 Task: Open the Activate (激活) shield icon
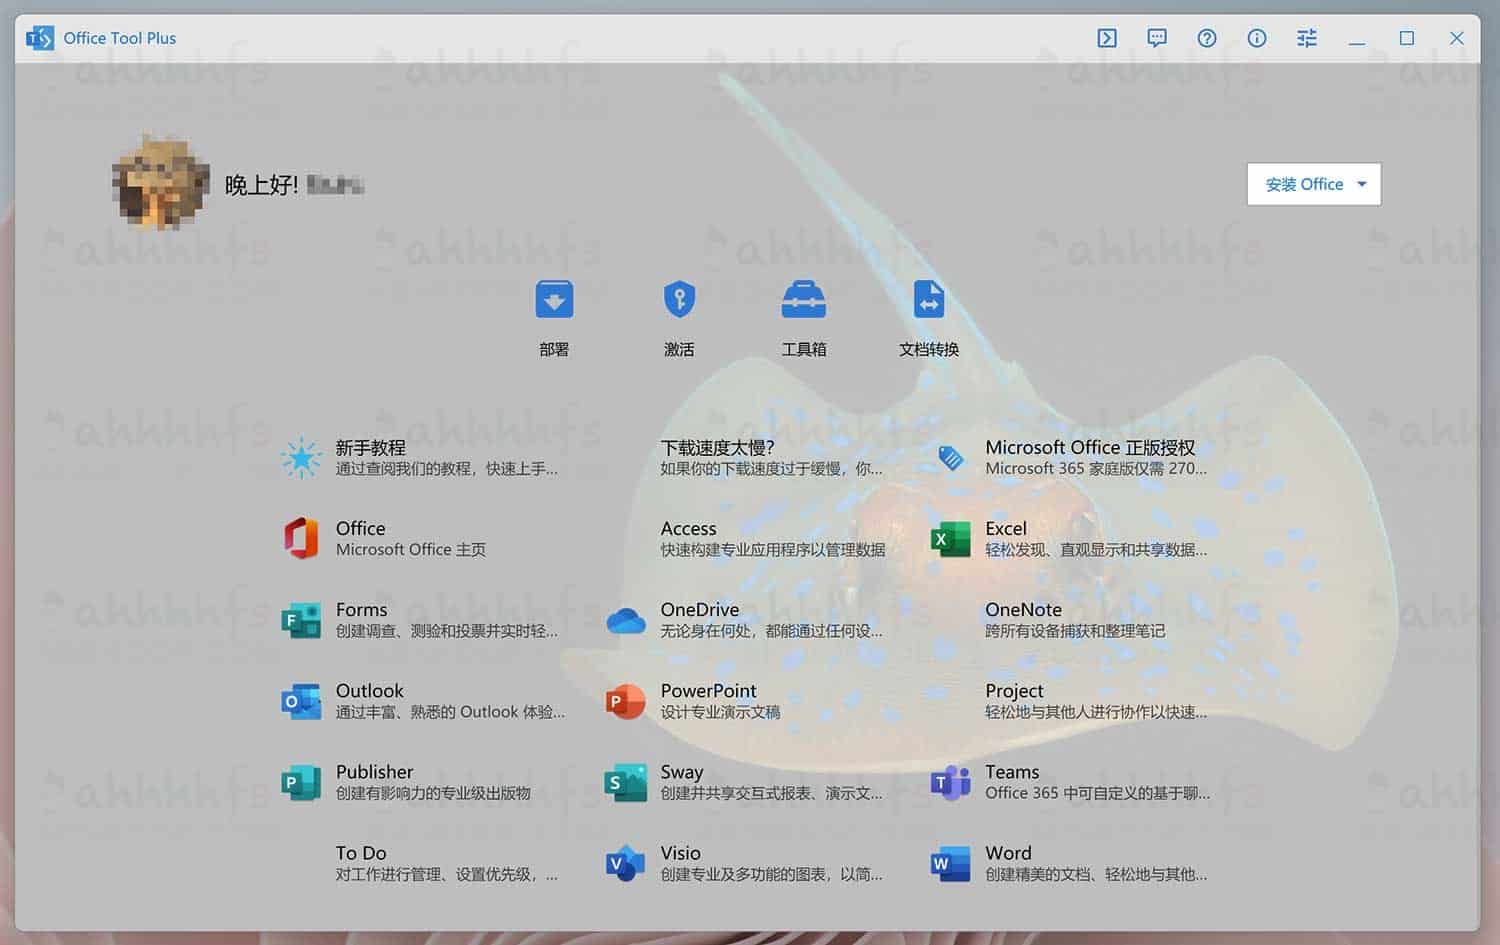679,299
